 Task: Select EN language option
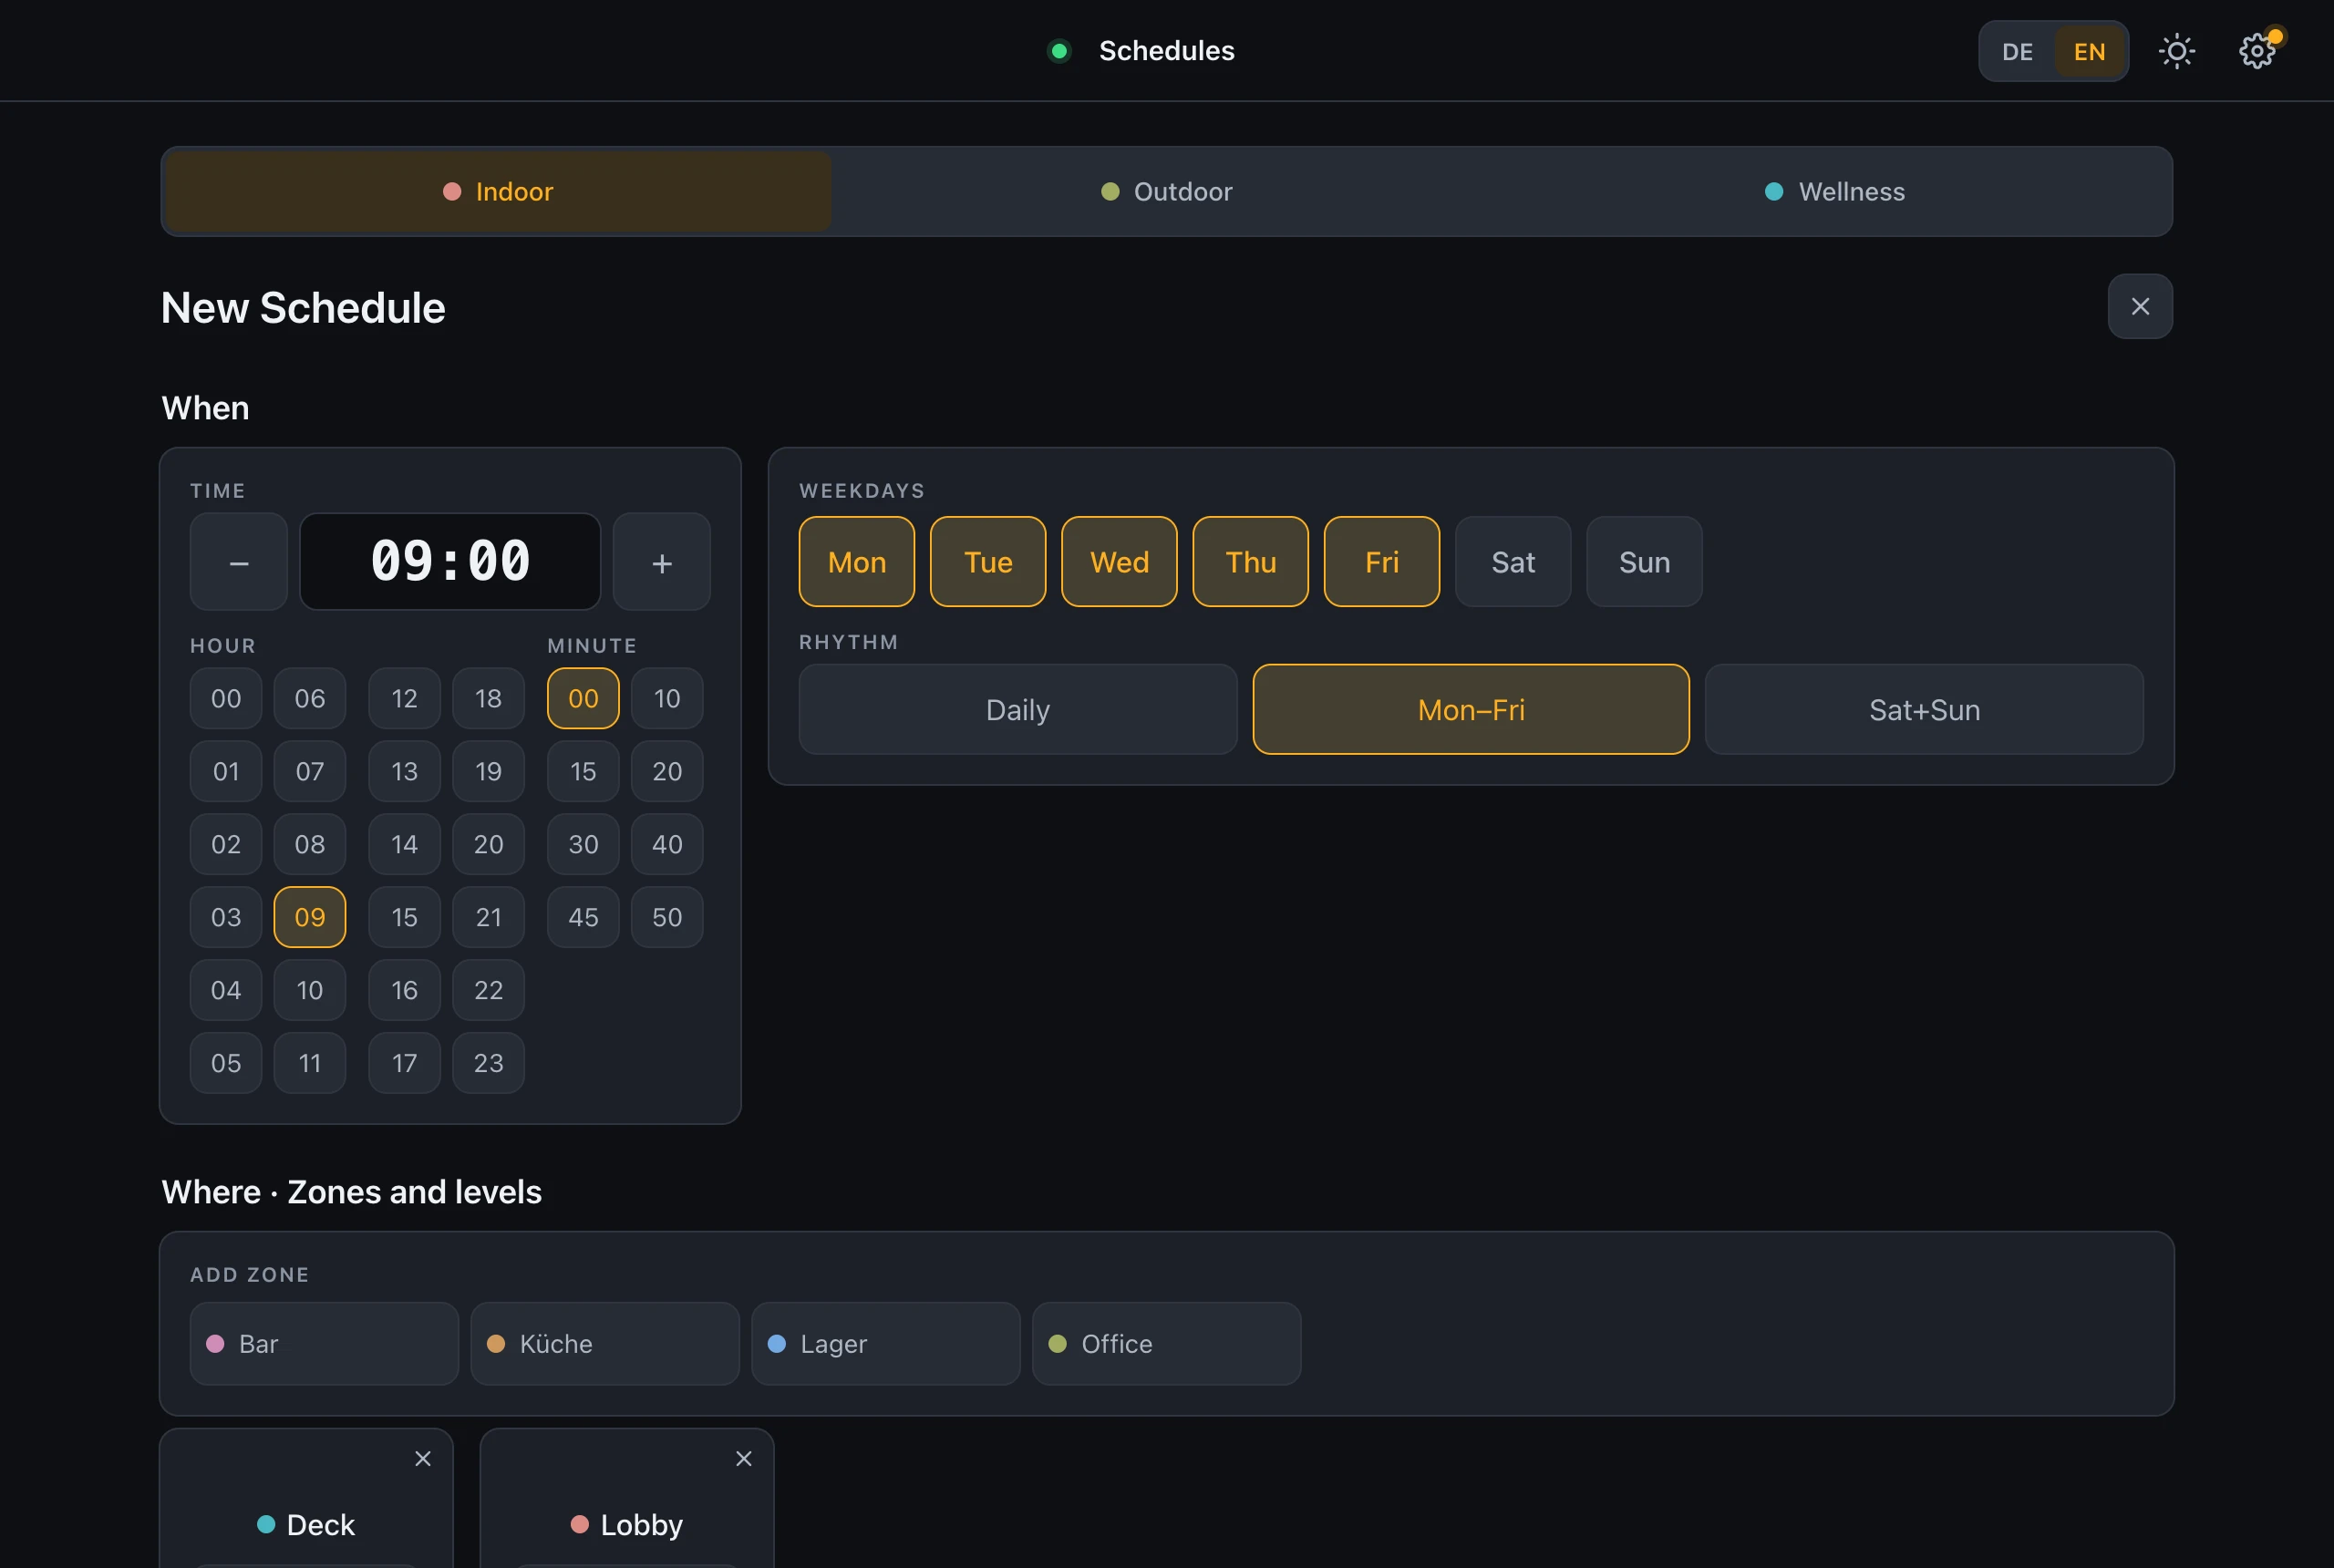click(x=2089, y=51)
